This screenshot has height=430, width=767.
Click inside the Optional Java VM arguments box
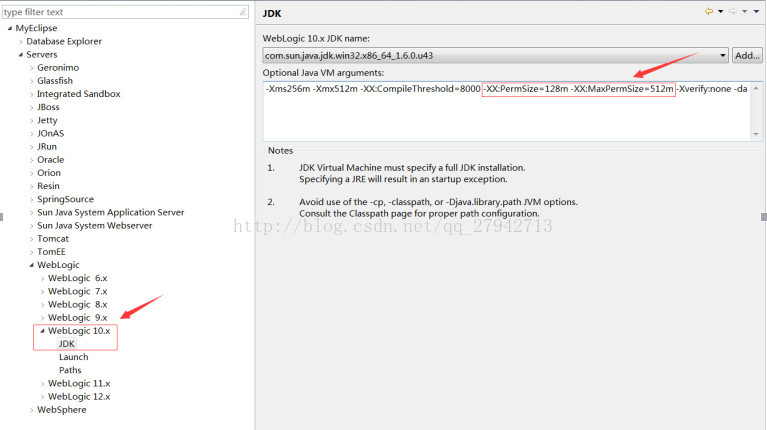(x=507, y=112)
